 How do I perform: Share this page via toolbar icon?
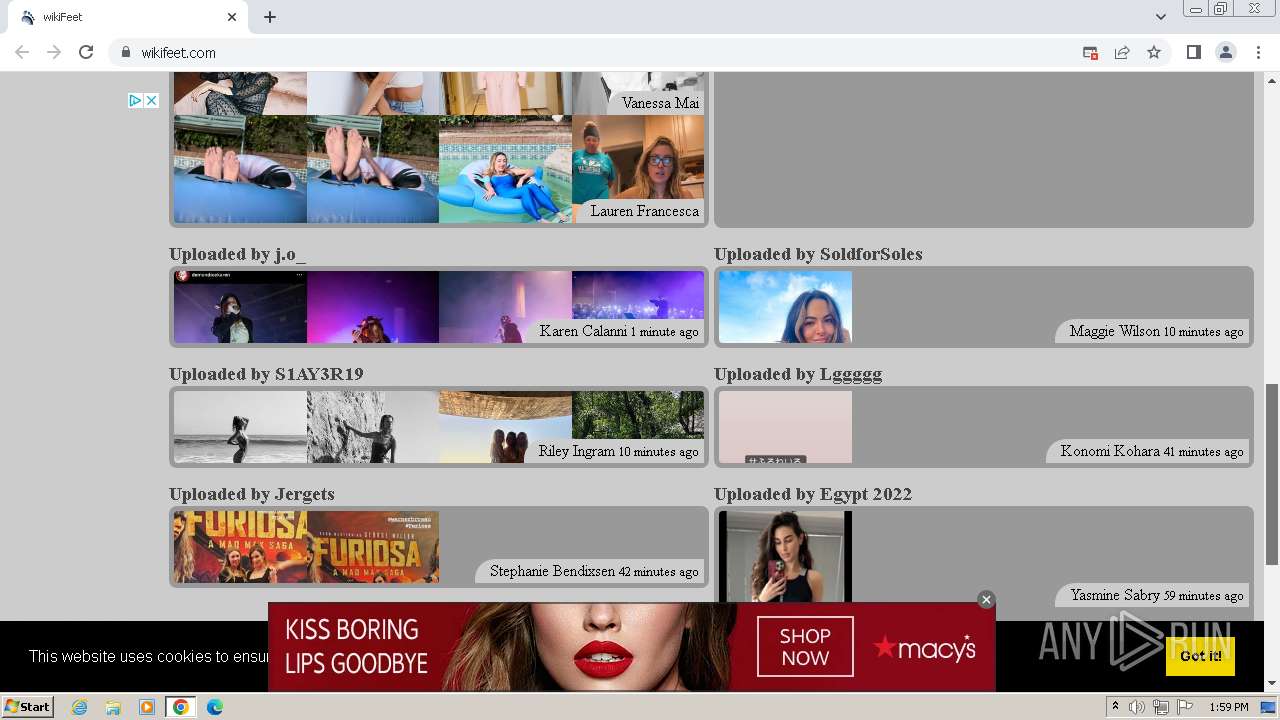point(1122,53)
